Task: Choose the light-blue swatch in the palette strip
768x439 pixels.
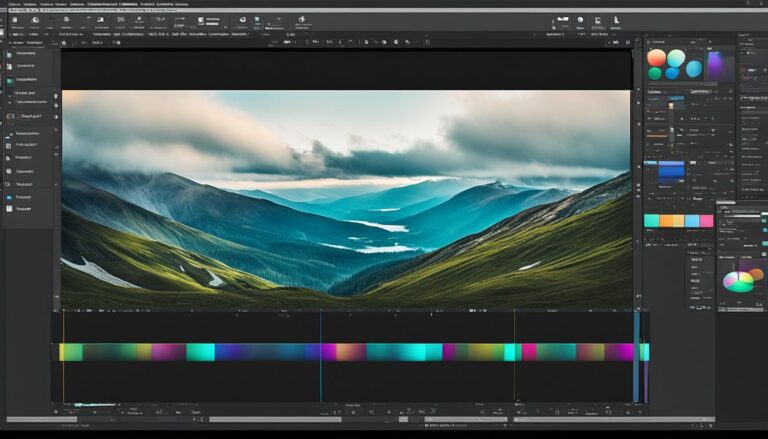Action: point(692,221)
